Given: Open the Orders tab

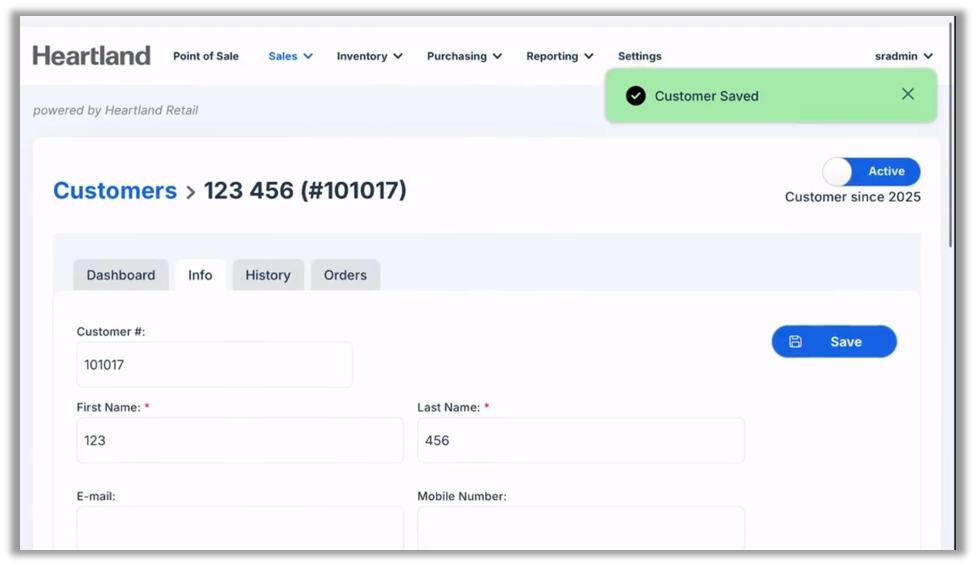Looking at the screenshot, I should click(x=345, y=275).
